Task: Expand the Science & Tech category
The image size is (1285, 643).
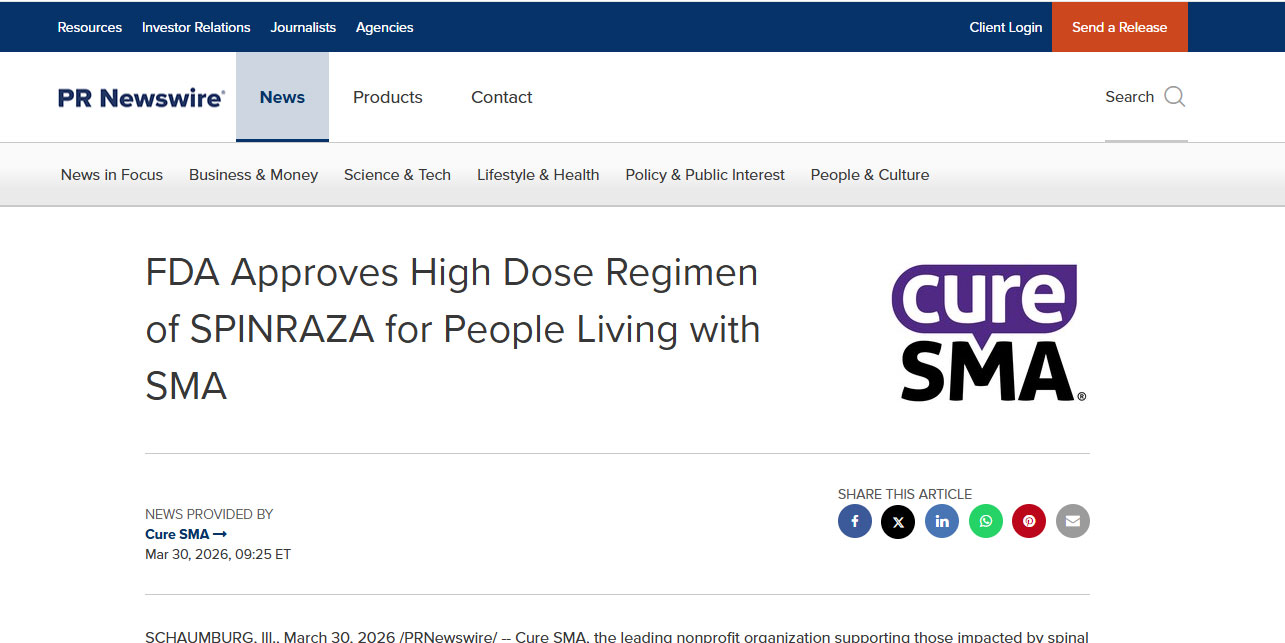Action: point(397,175)
